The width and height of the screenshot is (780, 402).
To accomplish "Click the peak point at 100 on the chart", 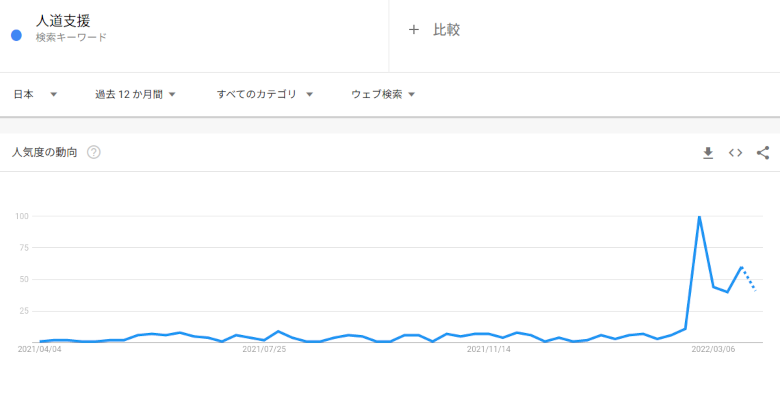I will pyautogui.click(x=699, y=216).
